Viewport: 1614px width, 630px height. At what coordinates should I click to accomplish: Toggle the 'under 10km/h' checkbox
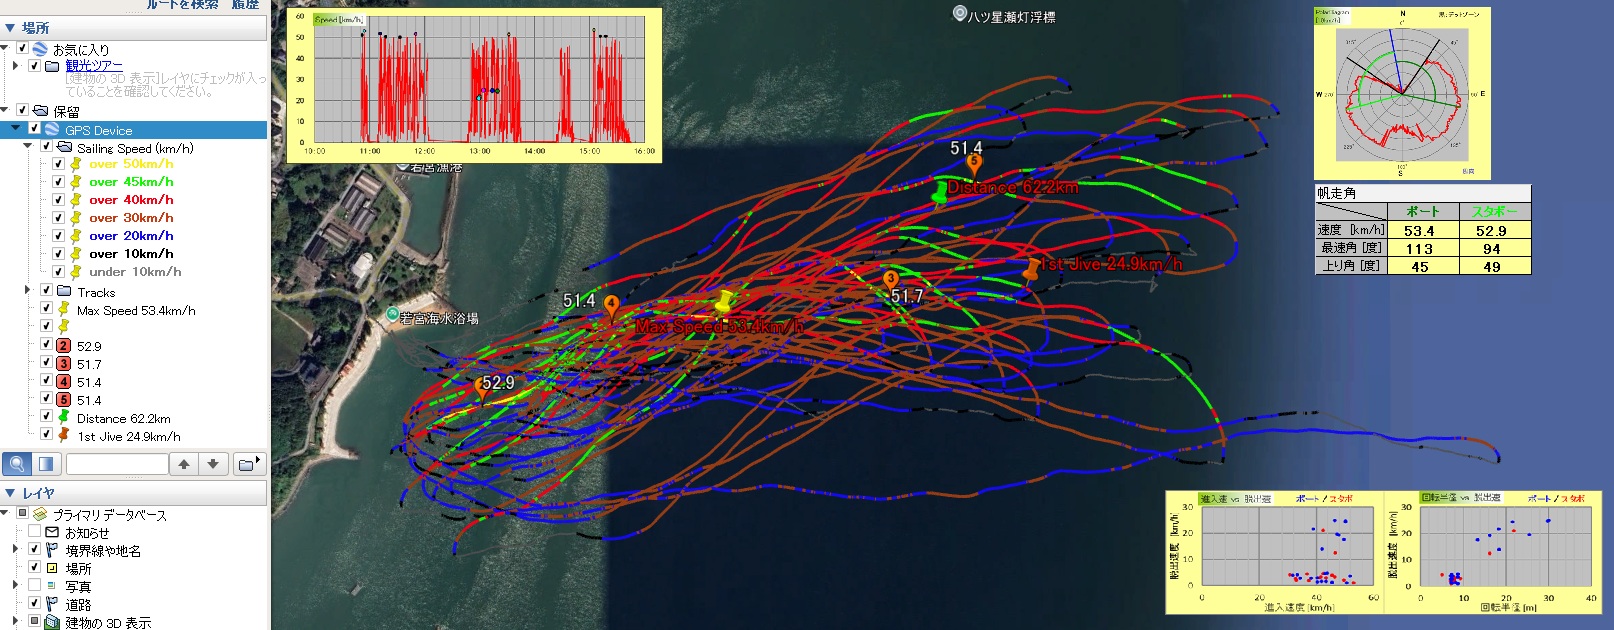[58, 272]
